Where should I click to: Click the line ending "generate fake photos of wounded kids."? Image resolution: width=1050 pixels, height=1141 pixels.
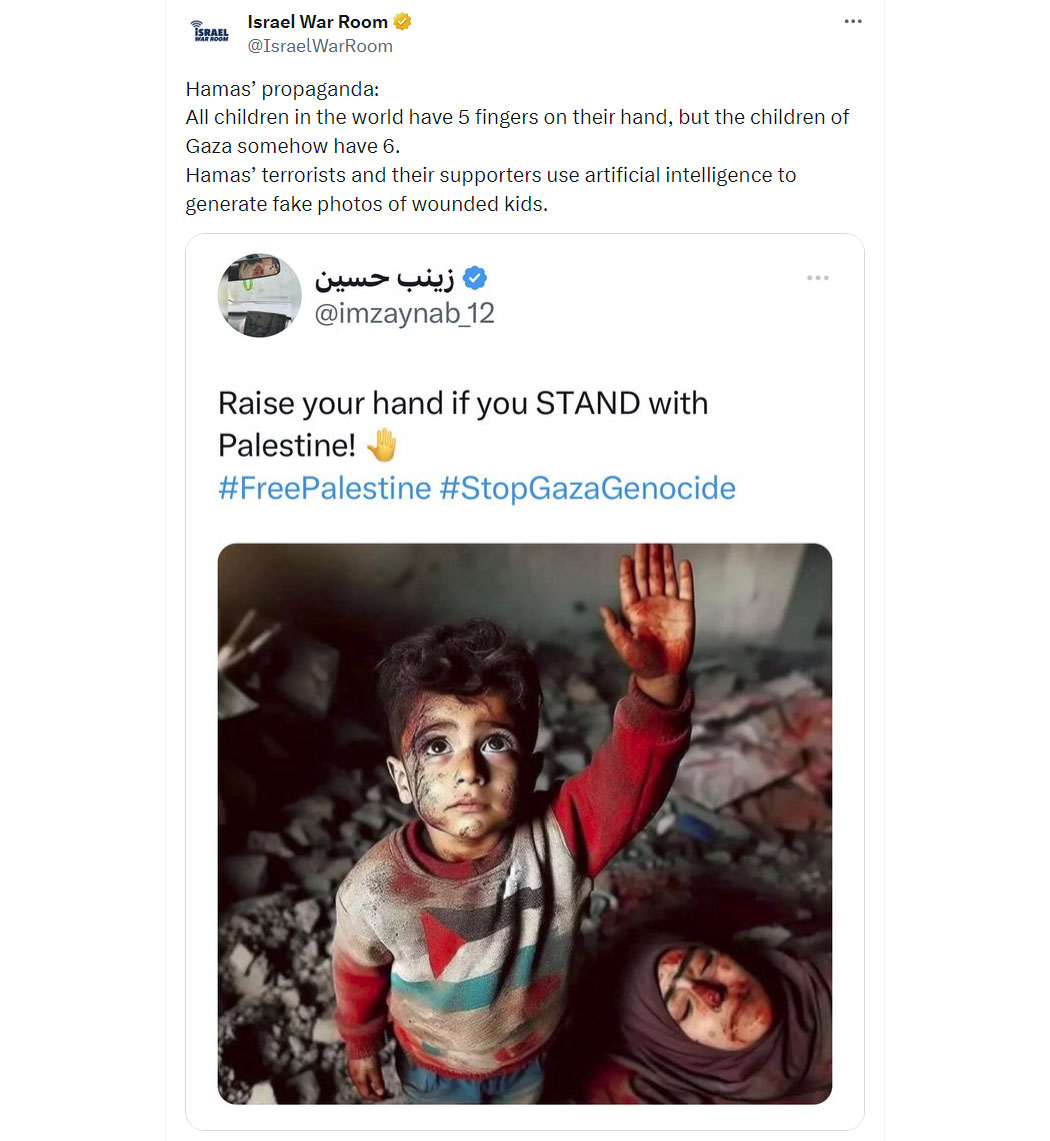[x=367, y=204]
